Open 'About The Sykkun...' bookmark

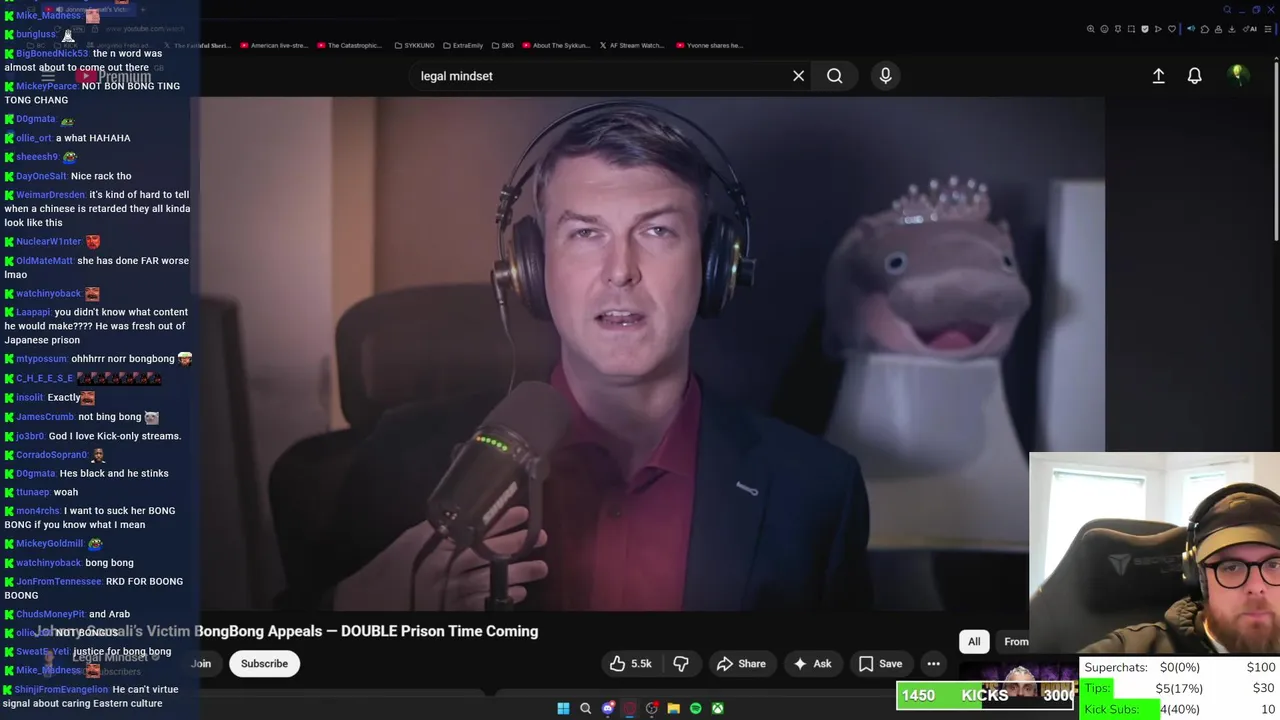[556, 45]
